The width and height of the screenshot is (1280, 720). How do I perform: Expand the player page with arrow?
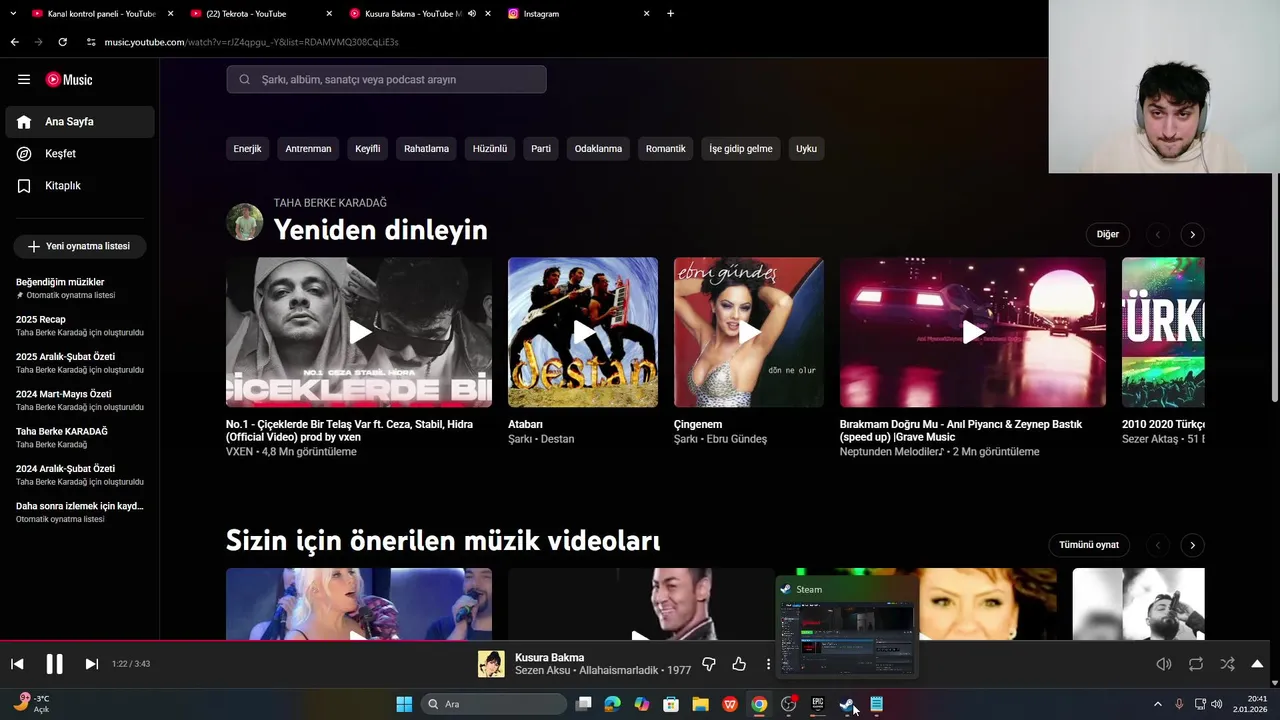click(1257, 664)
